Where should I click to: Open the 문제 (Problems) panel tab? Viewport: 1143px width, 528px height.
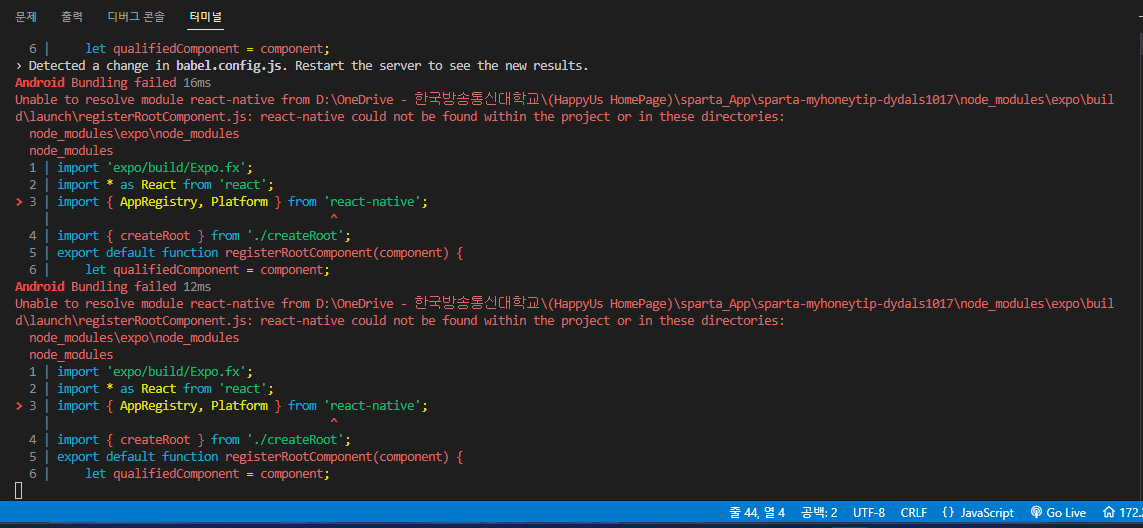click(x=26, y=15)
